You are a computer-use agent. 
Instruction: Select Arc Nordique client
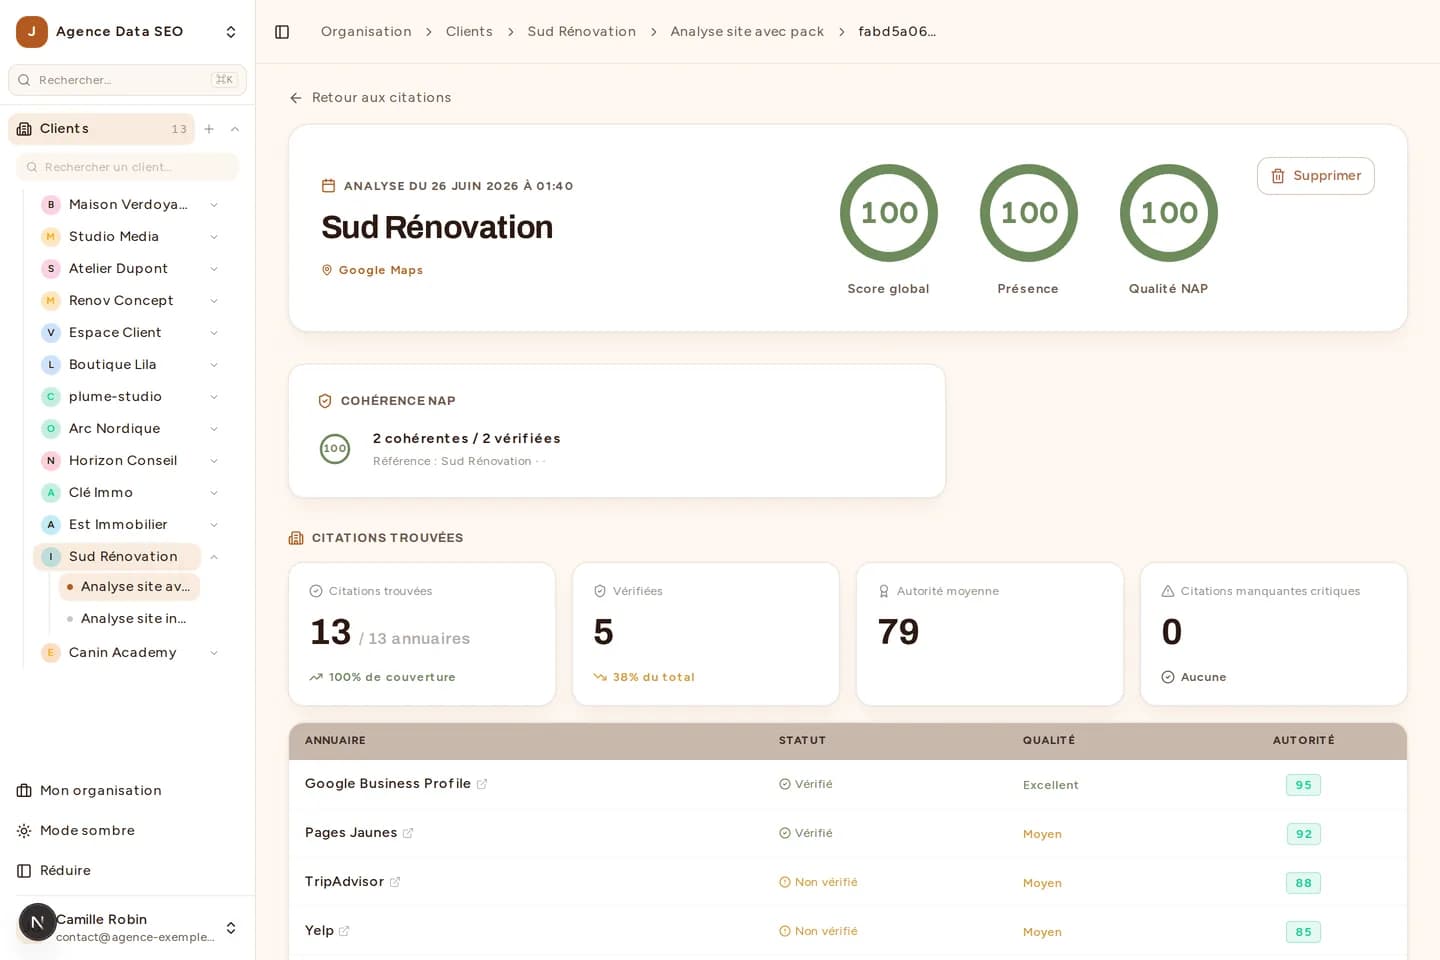[x=114, y=429]
